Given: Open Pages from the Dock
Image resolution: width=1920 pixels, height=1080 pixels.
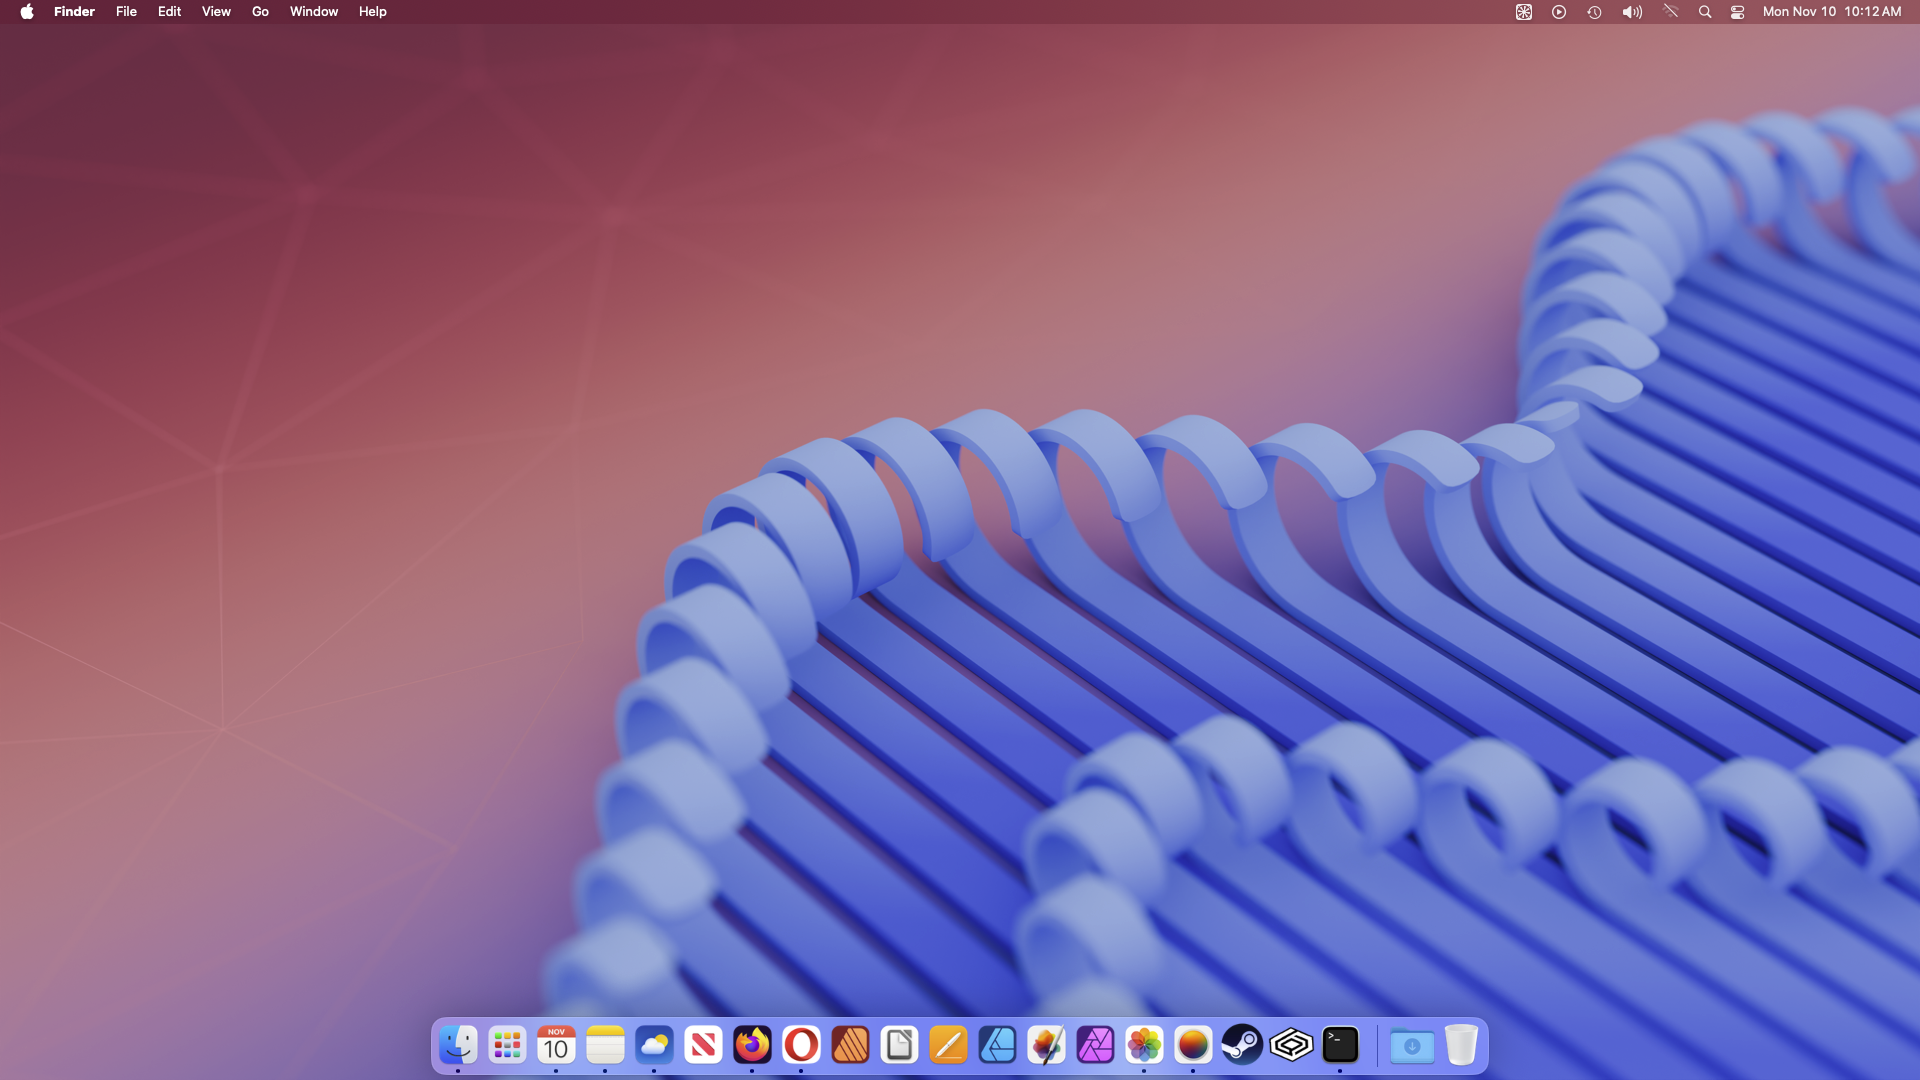Looking at the screenshot, I should click(948, 1046).
